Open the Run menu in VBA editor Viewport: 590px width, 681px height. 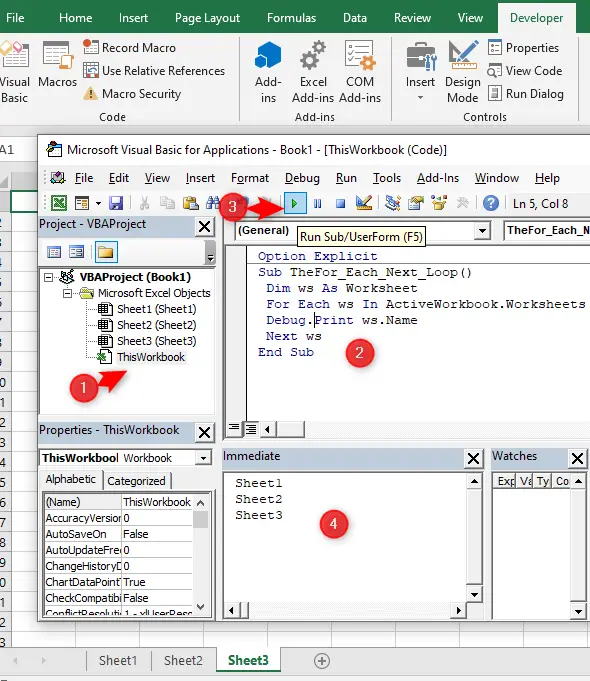(x=346, y=178)
